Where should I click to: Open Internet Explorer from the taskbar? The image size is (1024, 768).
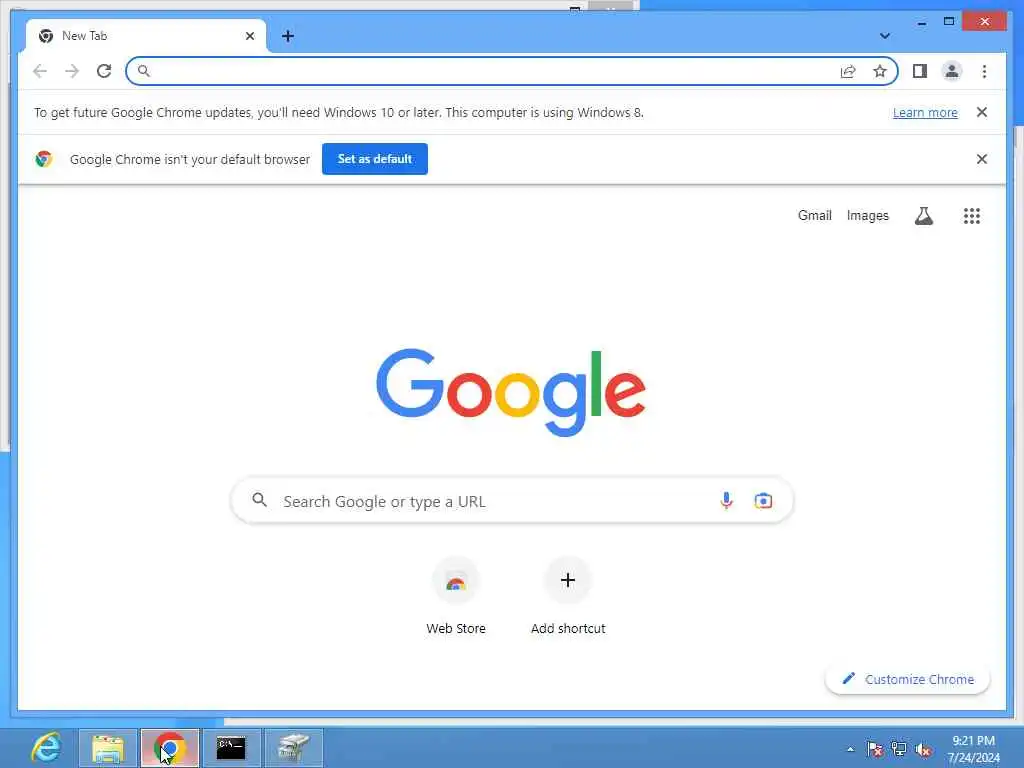point(46,747)
